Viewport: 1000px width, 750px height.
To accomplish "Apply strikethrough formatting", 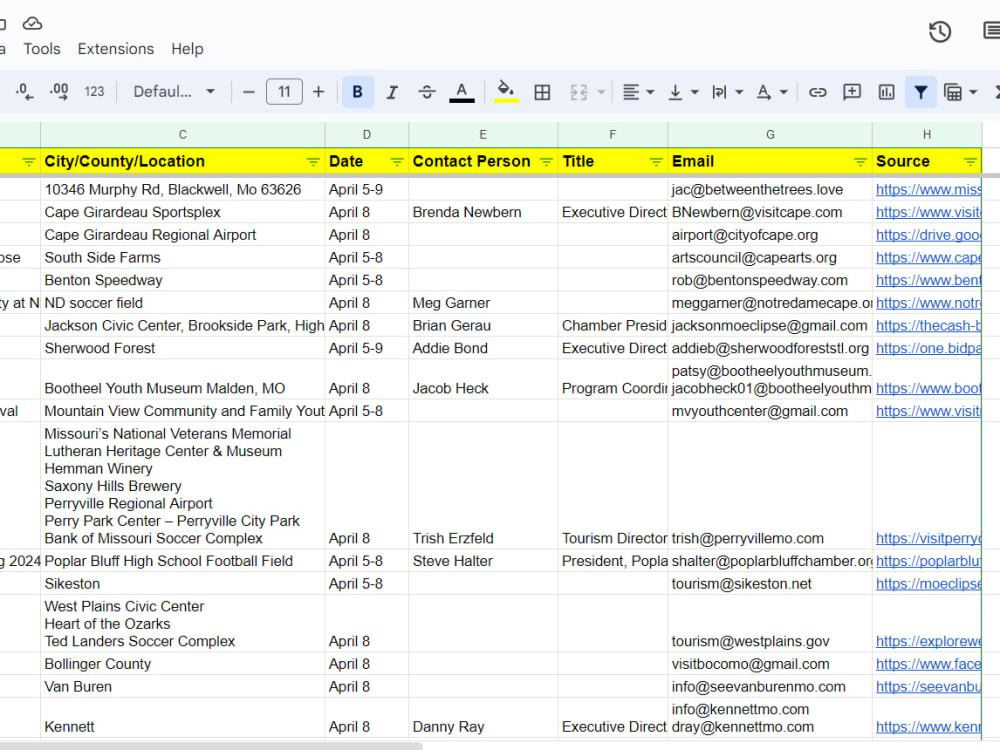I will point(427,92).
